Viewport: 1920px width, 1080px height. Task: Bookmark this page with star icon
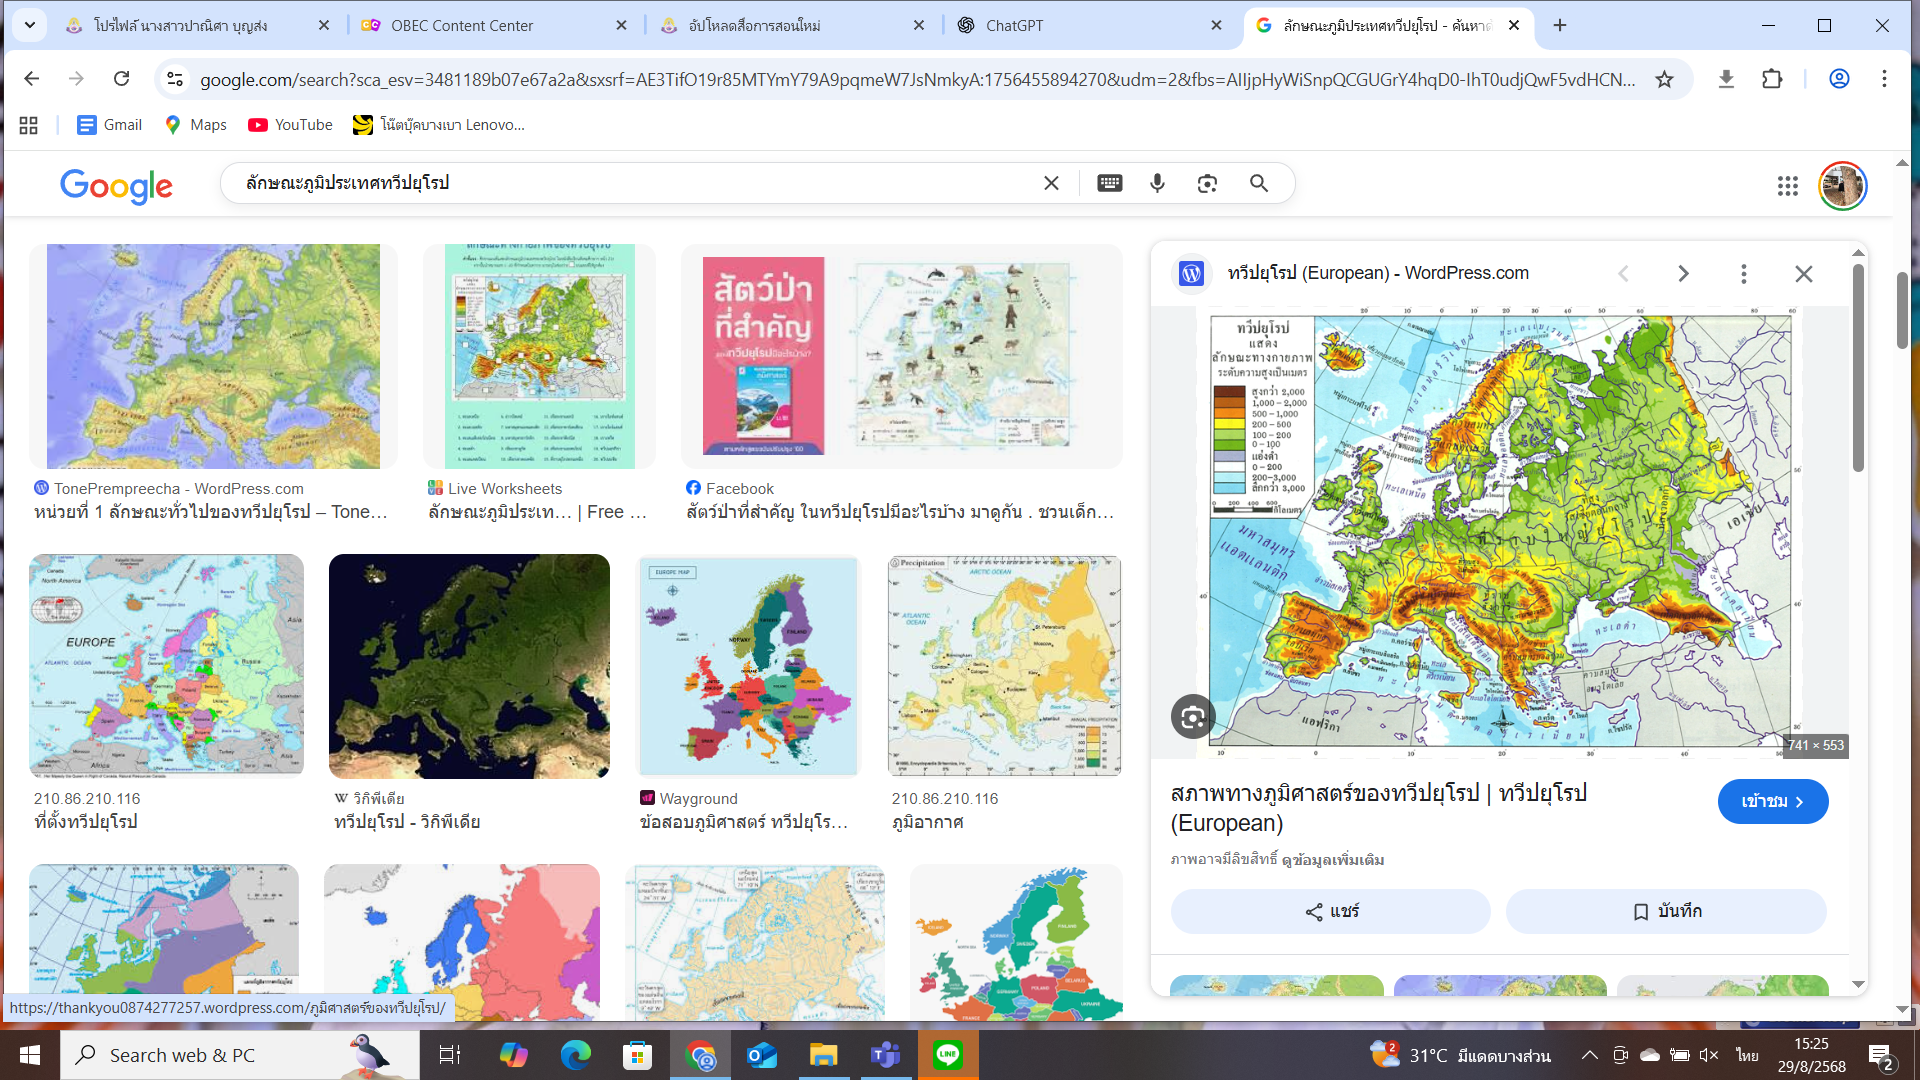coord(1664,79)
